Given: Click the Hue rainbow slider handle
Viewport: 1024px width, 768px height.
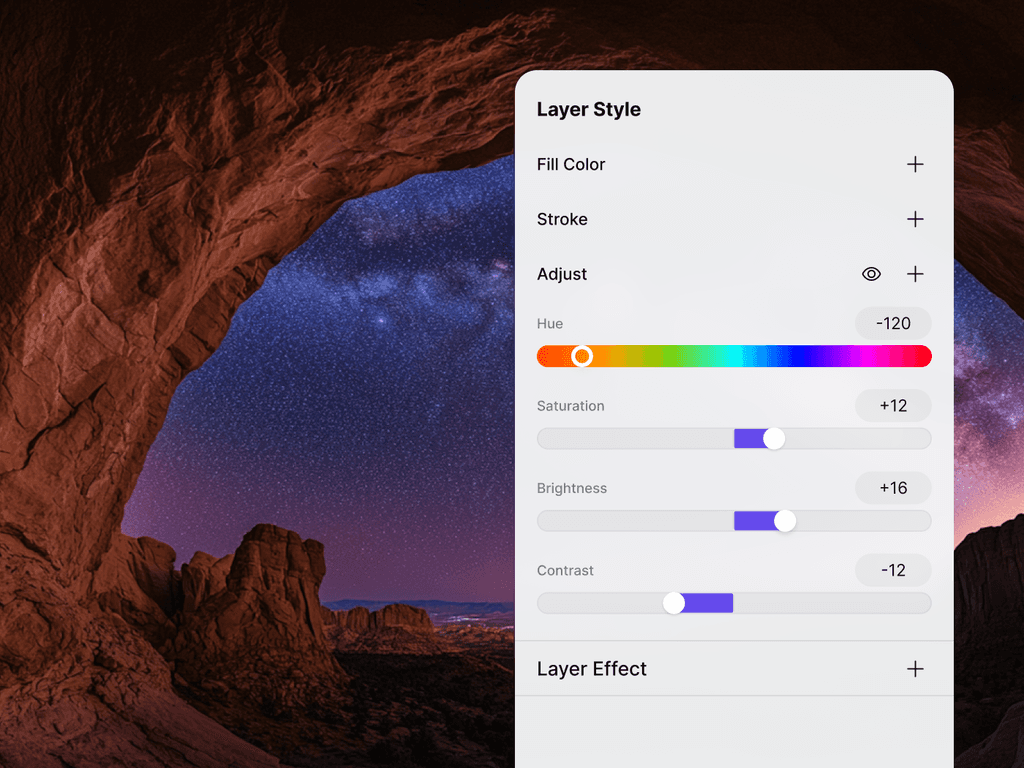Looking at the screenshot, I should tap(583, 356).
